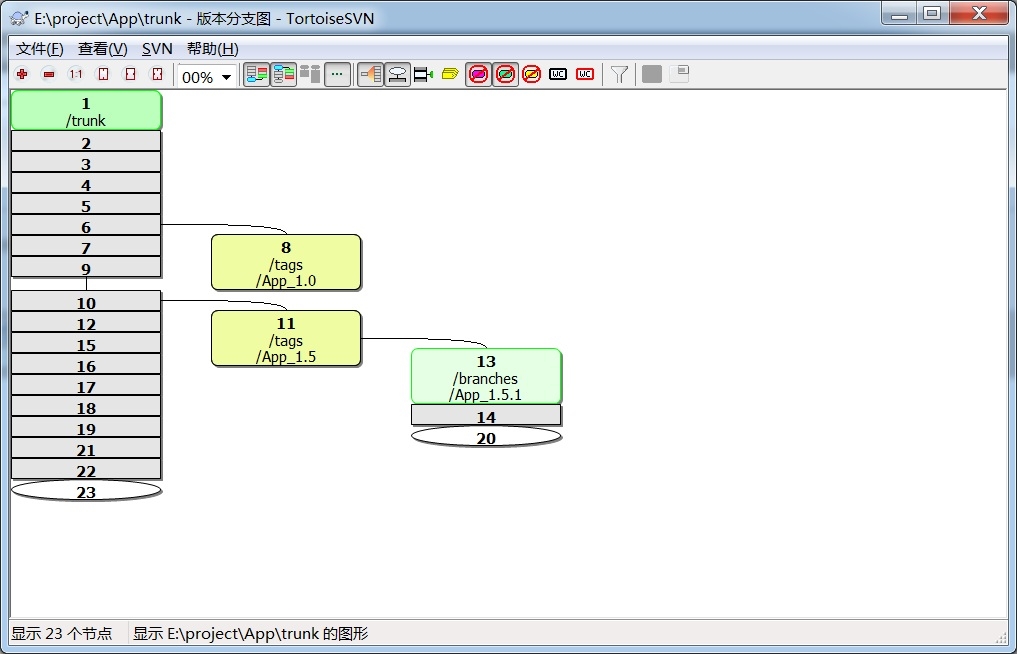The width and height of the screenshot is (1020, 654).
Task: Toggle the green three-dots toolbar button
Action: (x=337, y=74)
